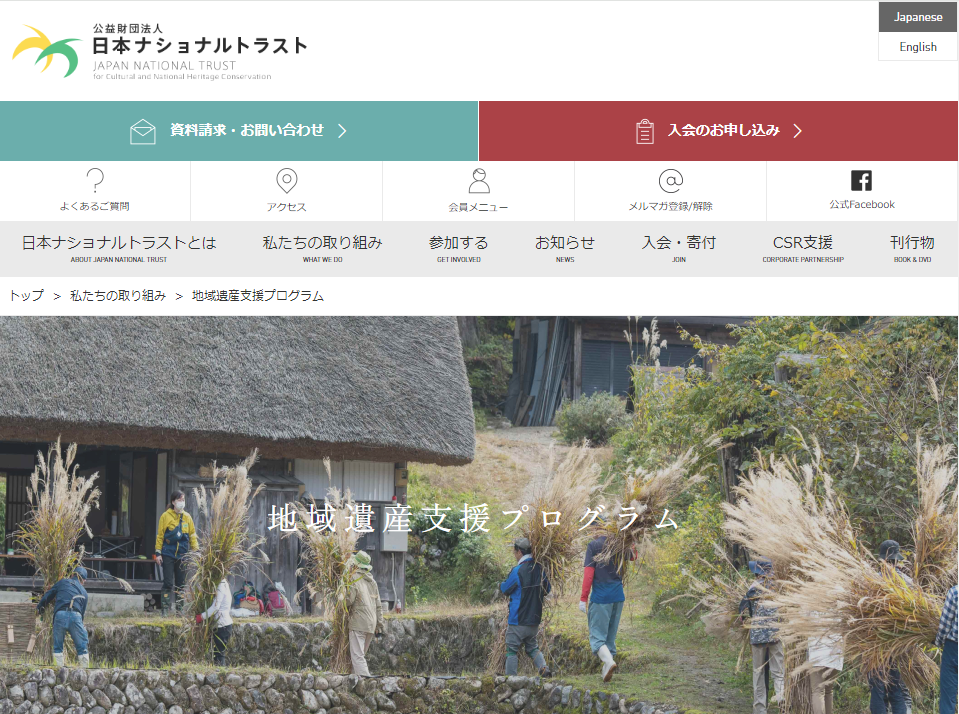Switch to the English language tab

(917, 47)
